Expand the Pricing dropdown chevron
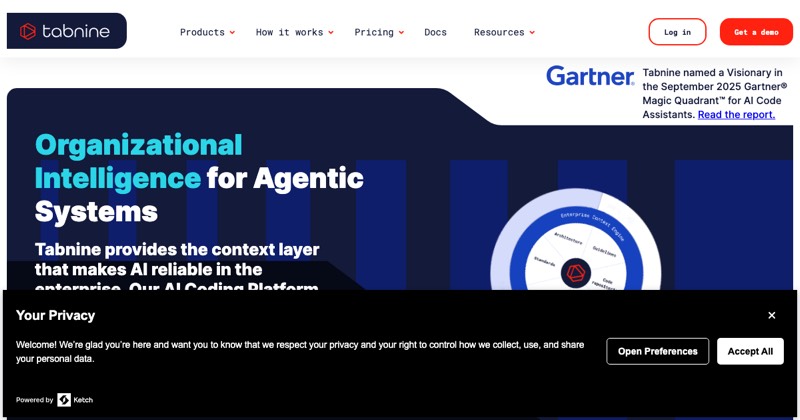Screen dimensions: 800x420 coord(401,33)
